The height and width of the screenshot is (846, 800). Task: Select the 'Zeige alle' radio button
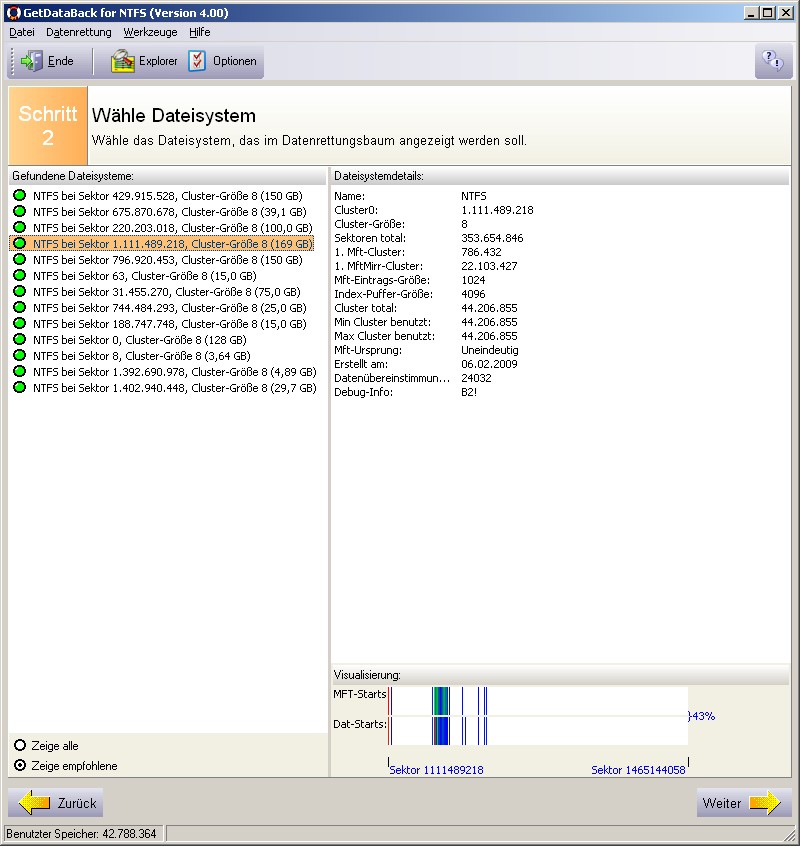20,746
